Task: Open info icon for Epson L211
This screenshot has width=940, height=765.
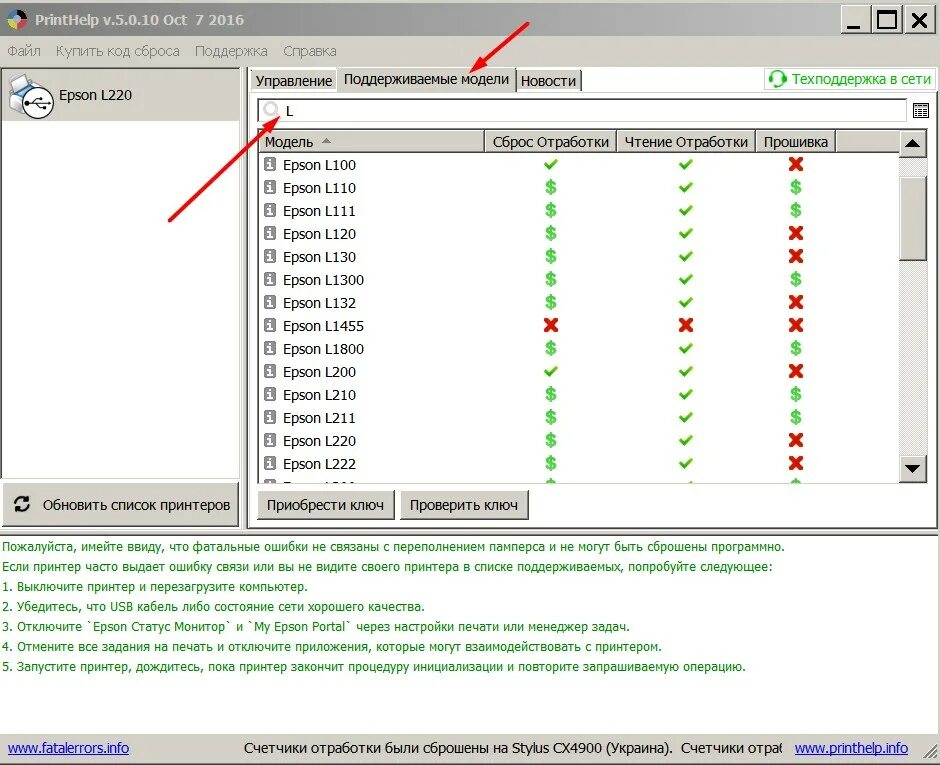Action: pyautogui.click(x=270, y=417)
